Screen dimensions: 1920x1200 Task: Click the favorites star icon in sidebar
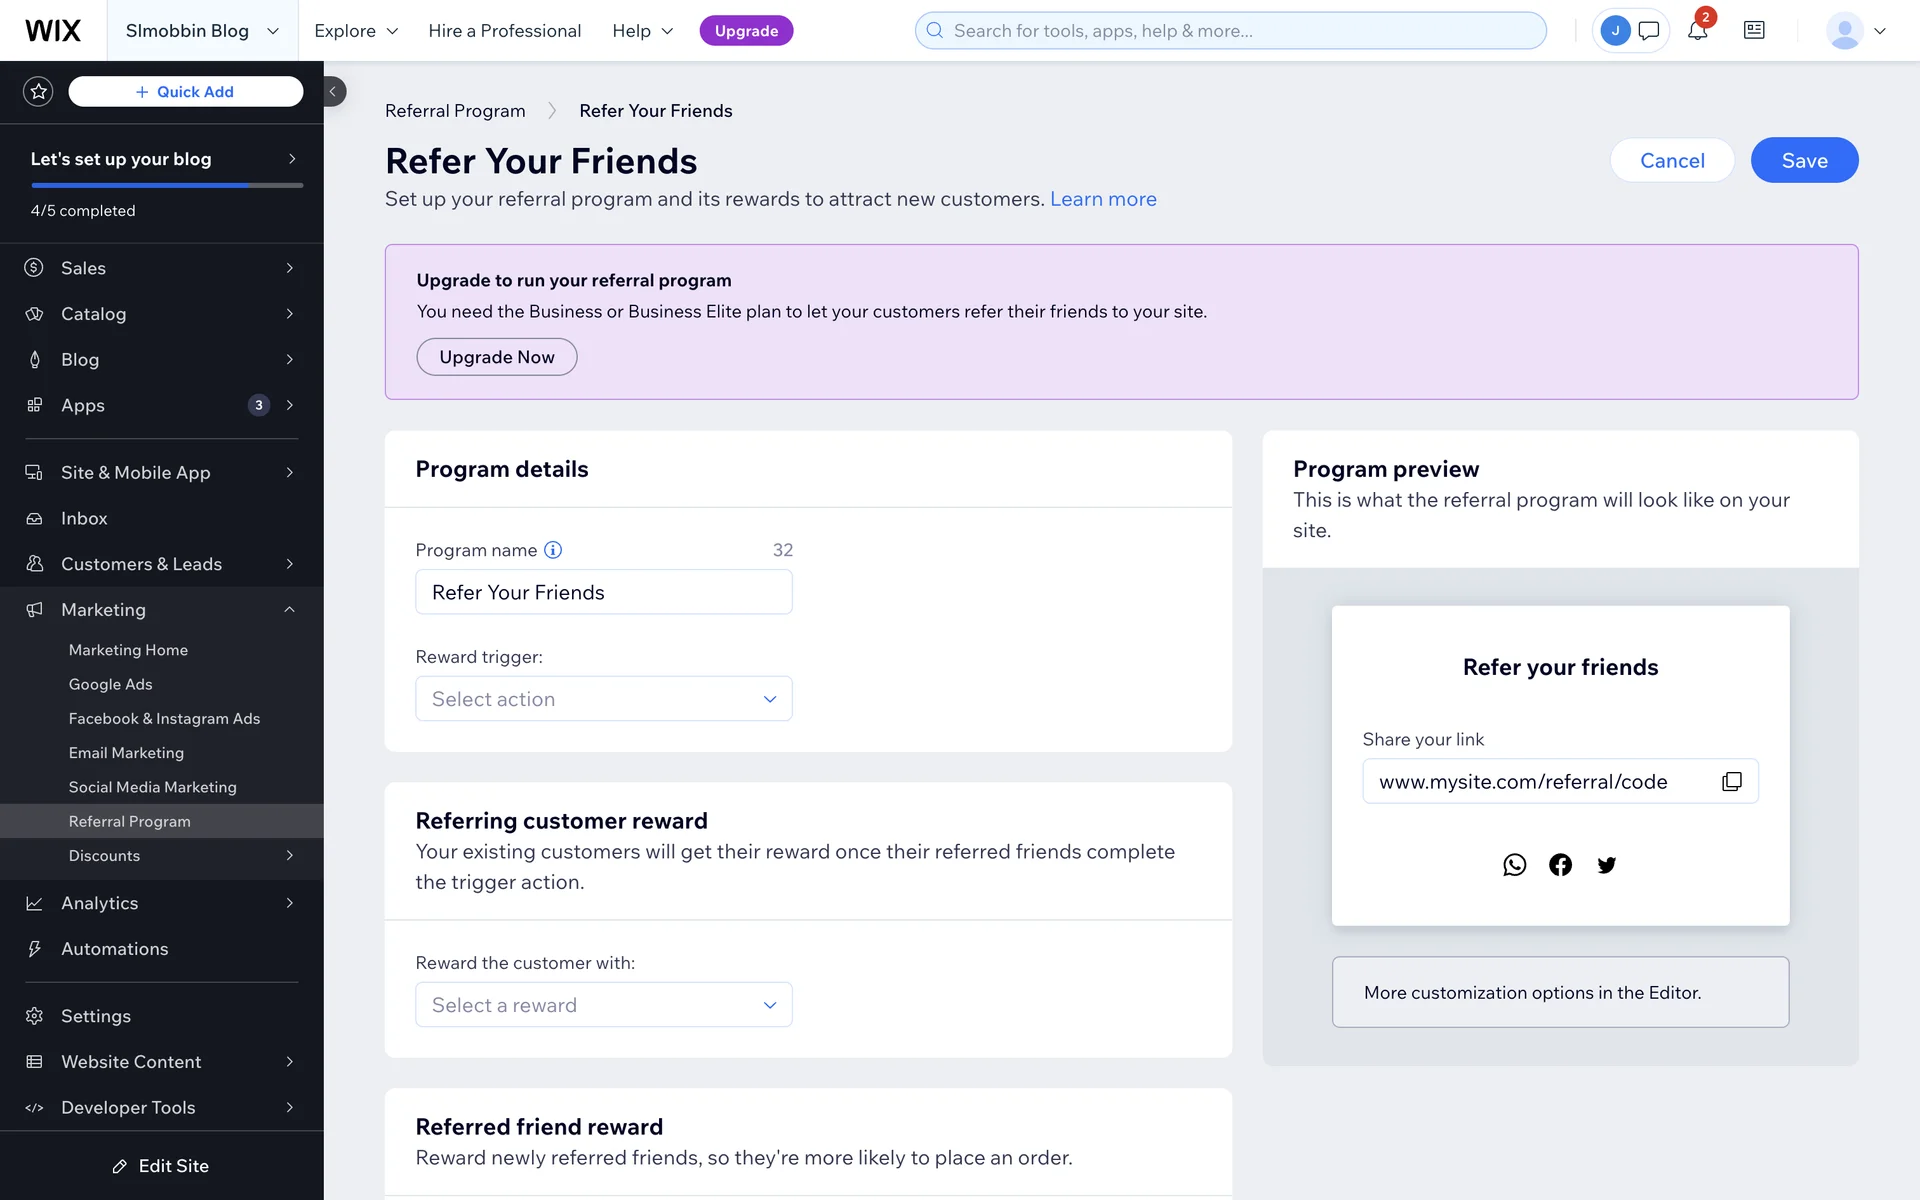click(38, 92)
